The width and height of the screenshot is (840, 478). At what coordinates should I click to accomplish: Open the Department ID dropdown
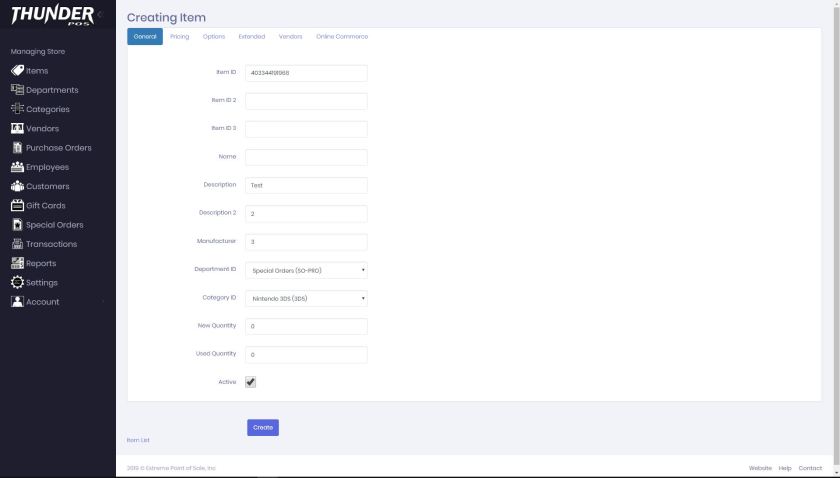pyautogui.click(x=306, y=271)
